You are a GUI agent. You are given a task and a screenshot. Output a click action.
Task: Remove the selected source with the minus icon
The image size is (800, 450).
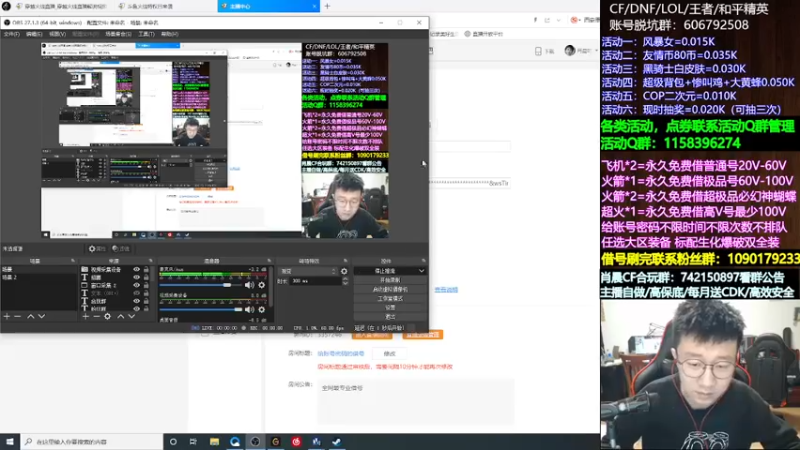point(96,316)
